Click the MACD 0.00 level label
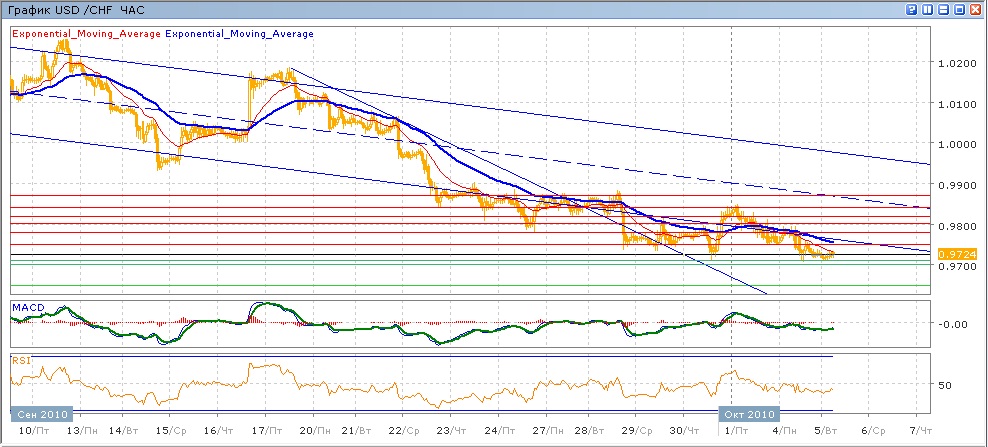 [x=953, y=324]
